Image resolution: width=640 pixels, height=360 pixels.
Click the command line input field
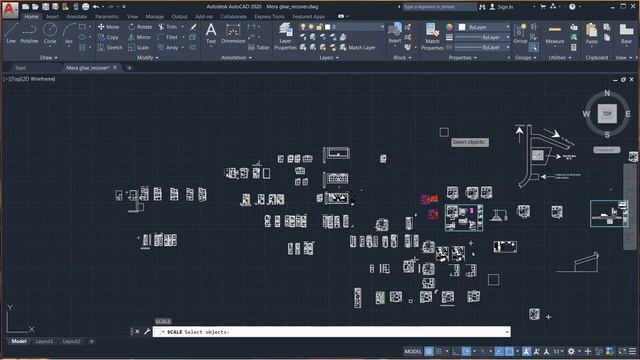[x=331, y=332]
